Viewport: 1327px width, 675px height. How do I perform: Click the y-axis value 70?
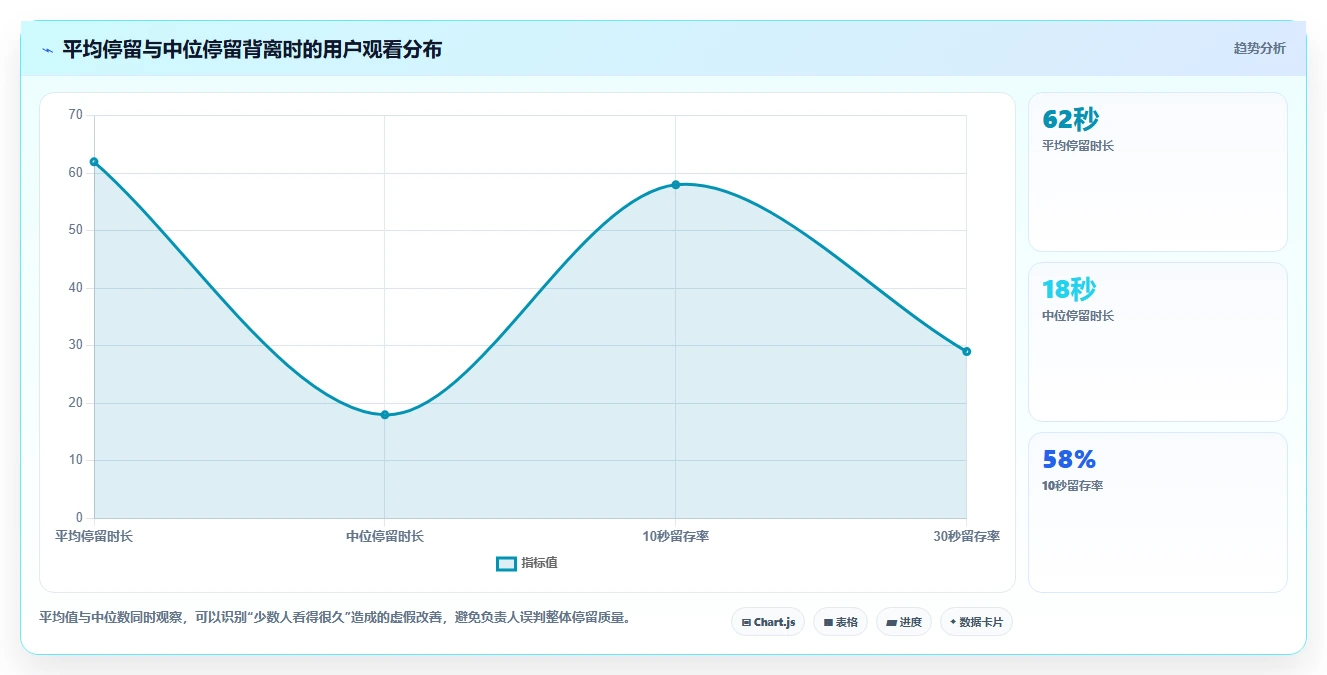pyautogui.click(x=76, y=115)
